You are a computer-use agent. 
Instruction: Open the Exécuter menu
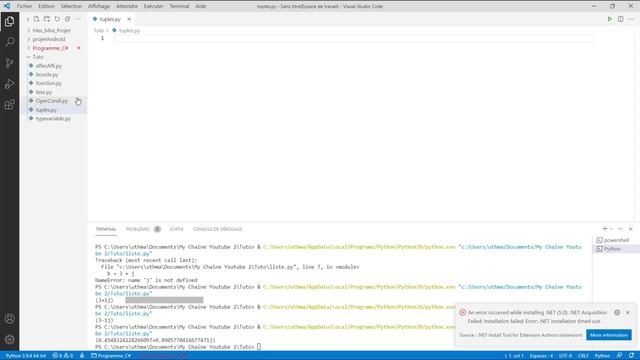153,6
